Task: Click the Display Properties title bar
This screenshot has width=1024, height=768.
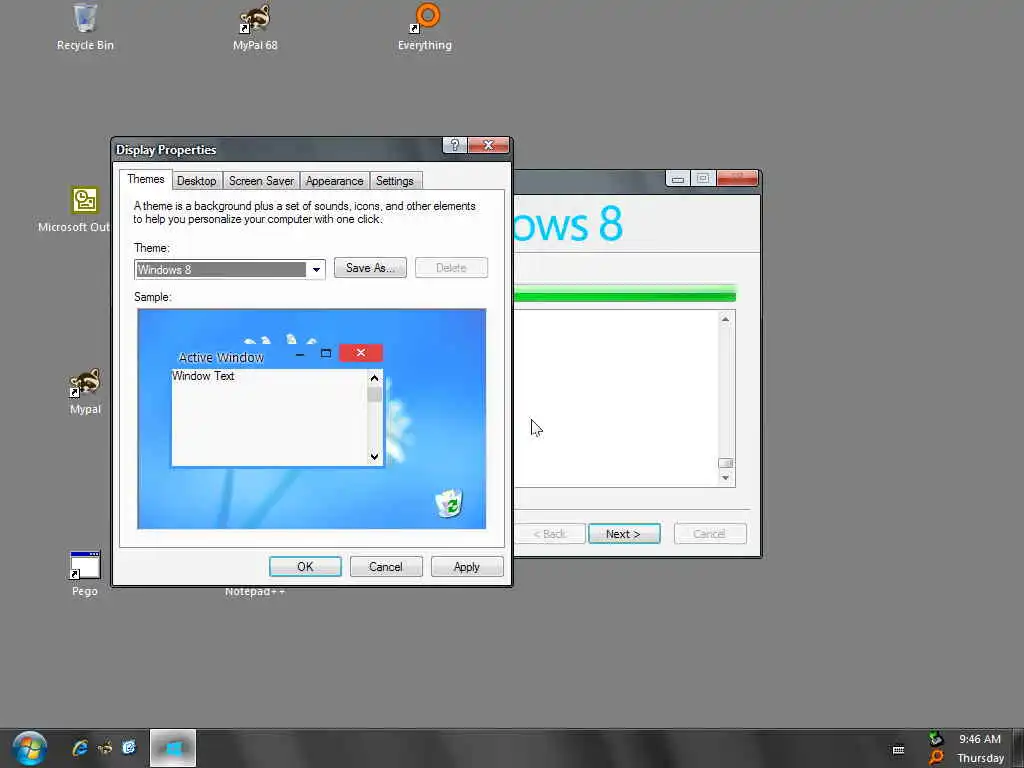Action: click(x=278, y=150)
